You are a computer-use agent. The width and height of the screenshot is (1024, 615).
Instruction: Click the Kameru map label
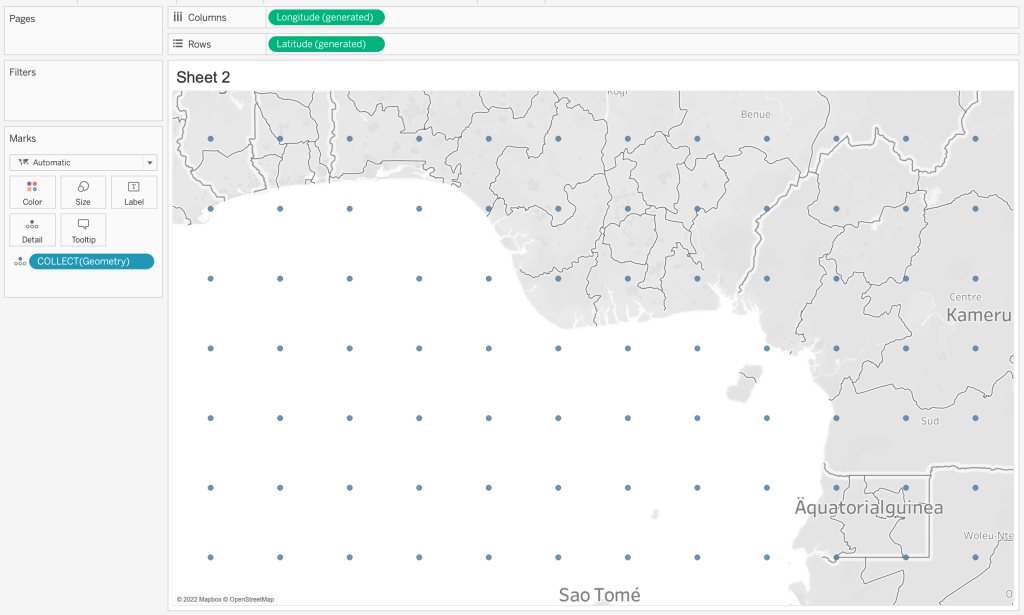tap(979, 315)
